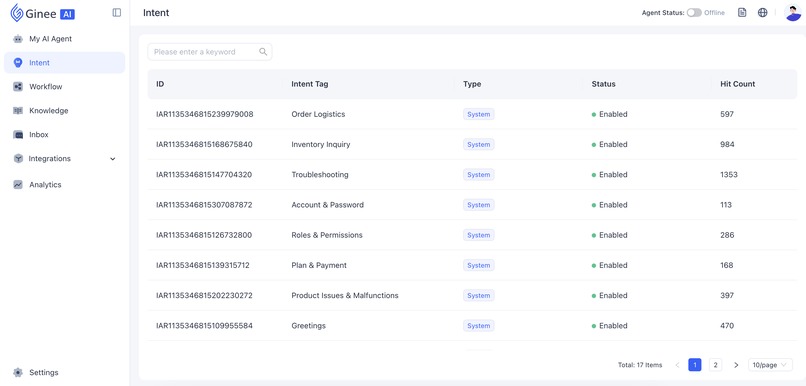Click the Intent page title
Screen dimensions: 806x386
tap(156, 13)
